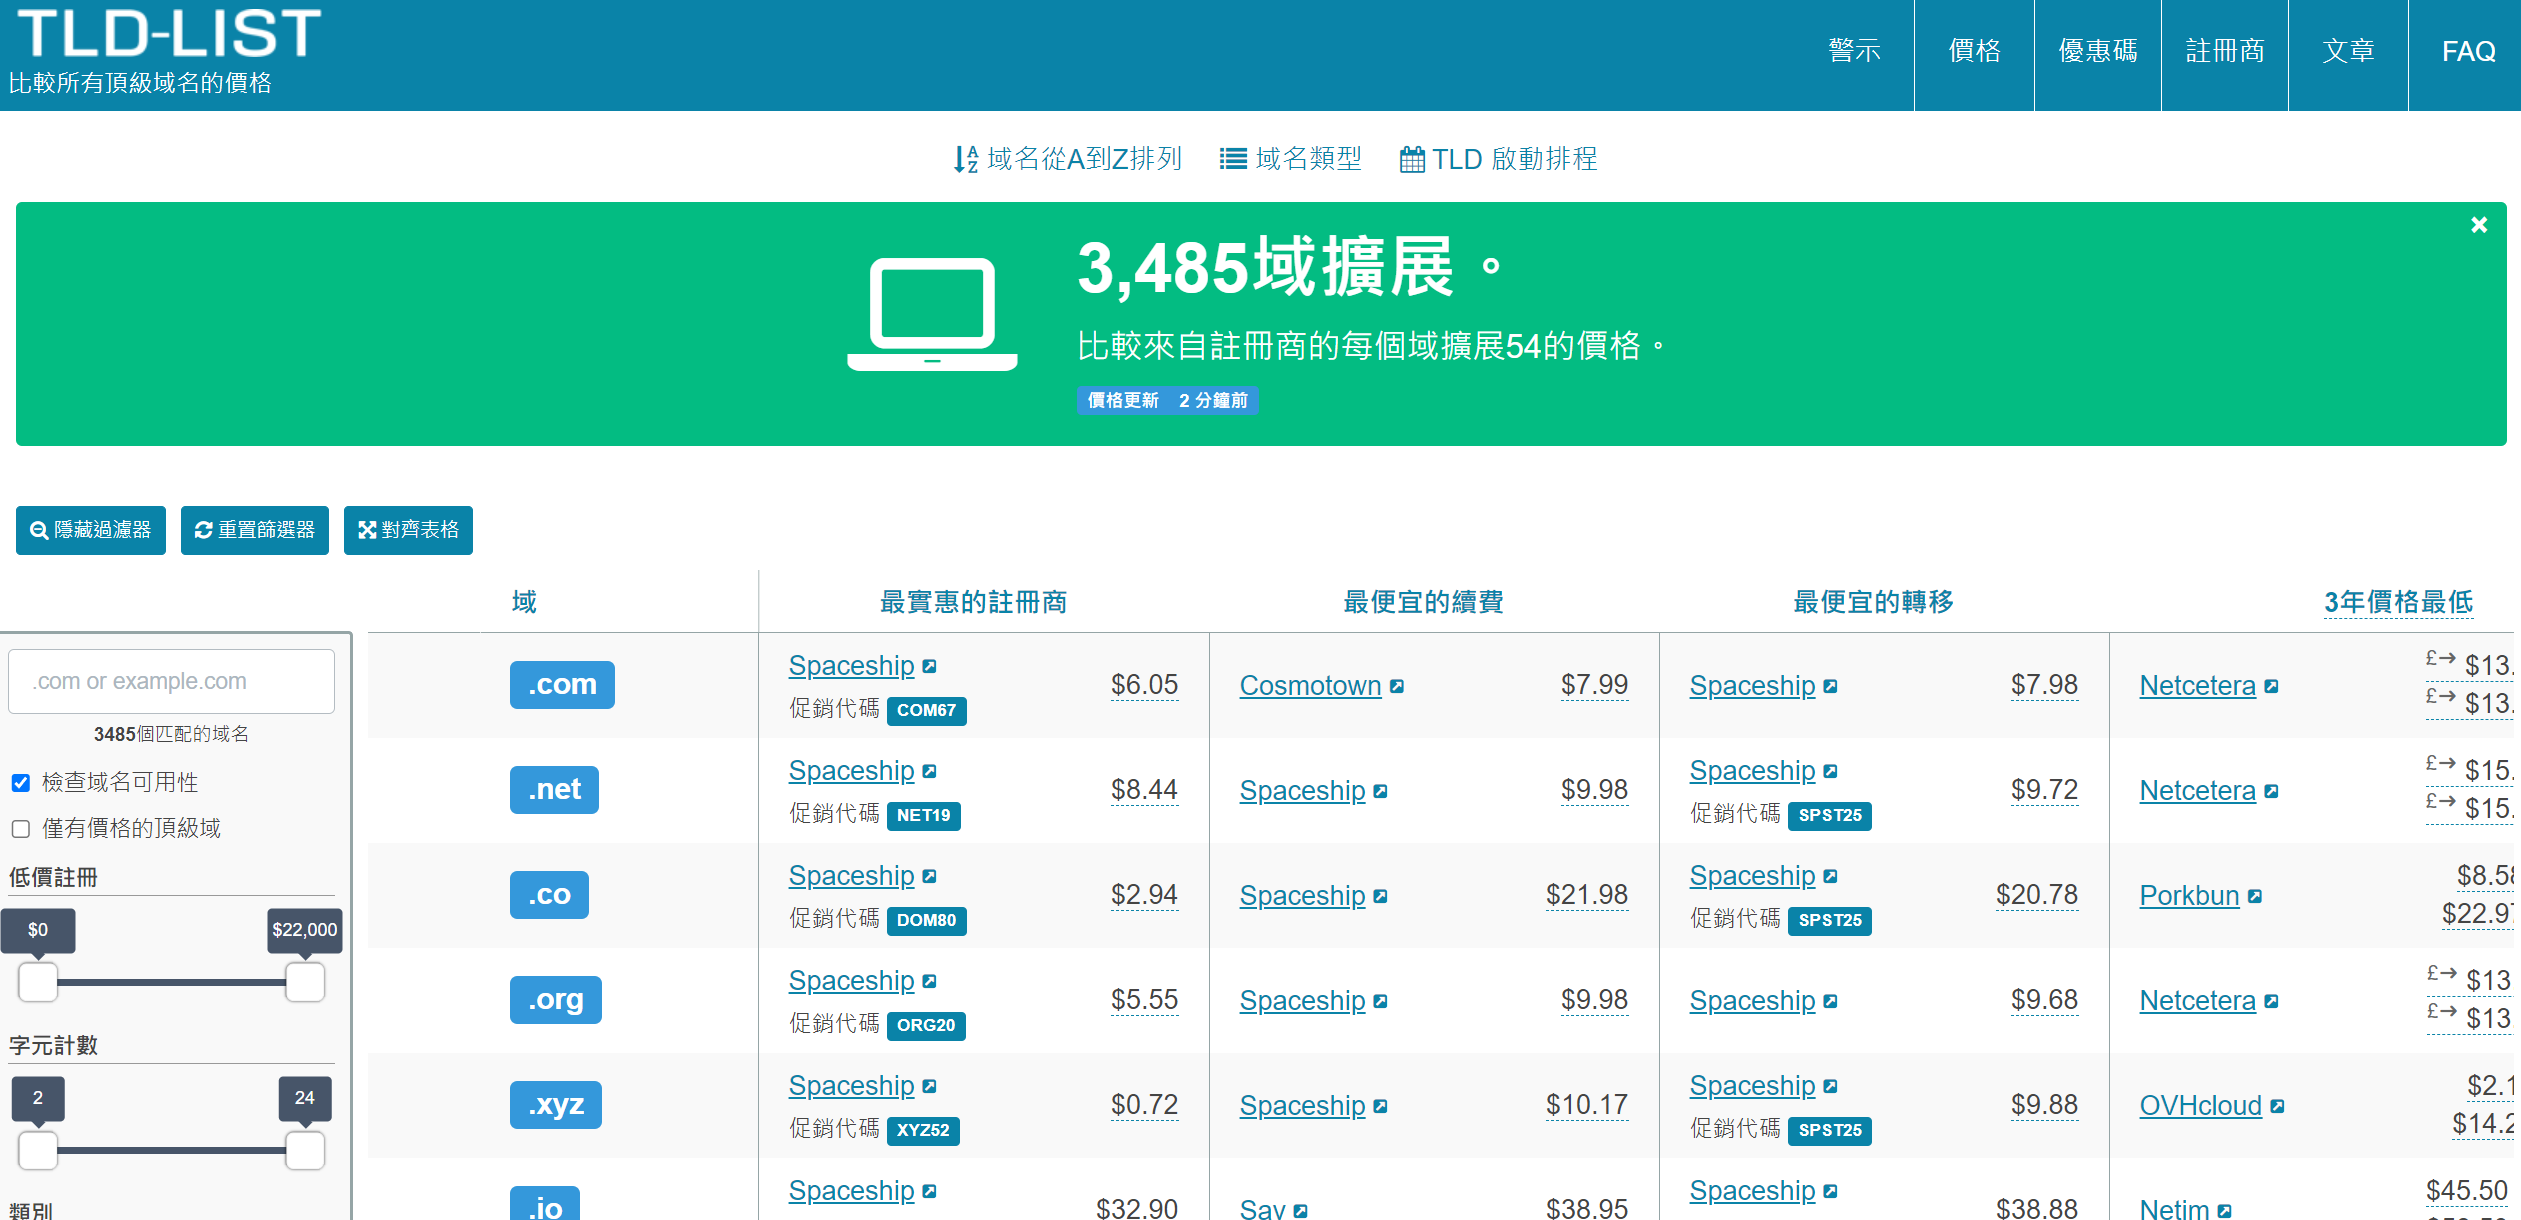2521x1220 pixels.
Task: Click SPST25 promo code in .net row
Action: [1830, 816]
